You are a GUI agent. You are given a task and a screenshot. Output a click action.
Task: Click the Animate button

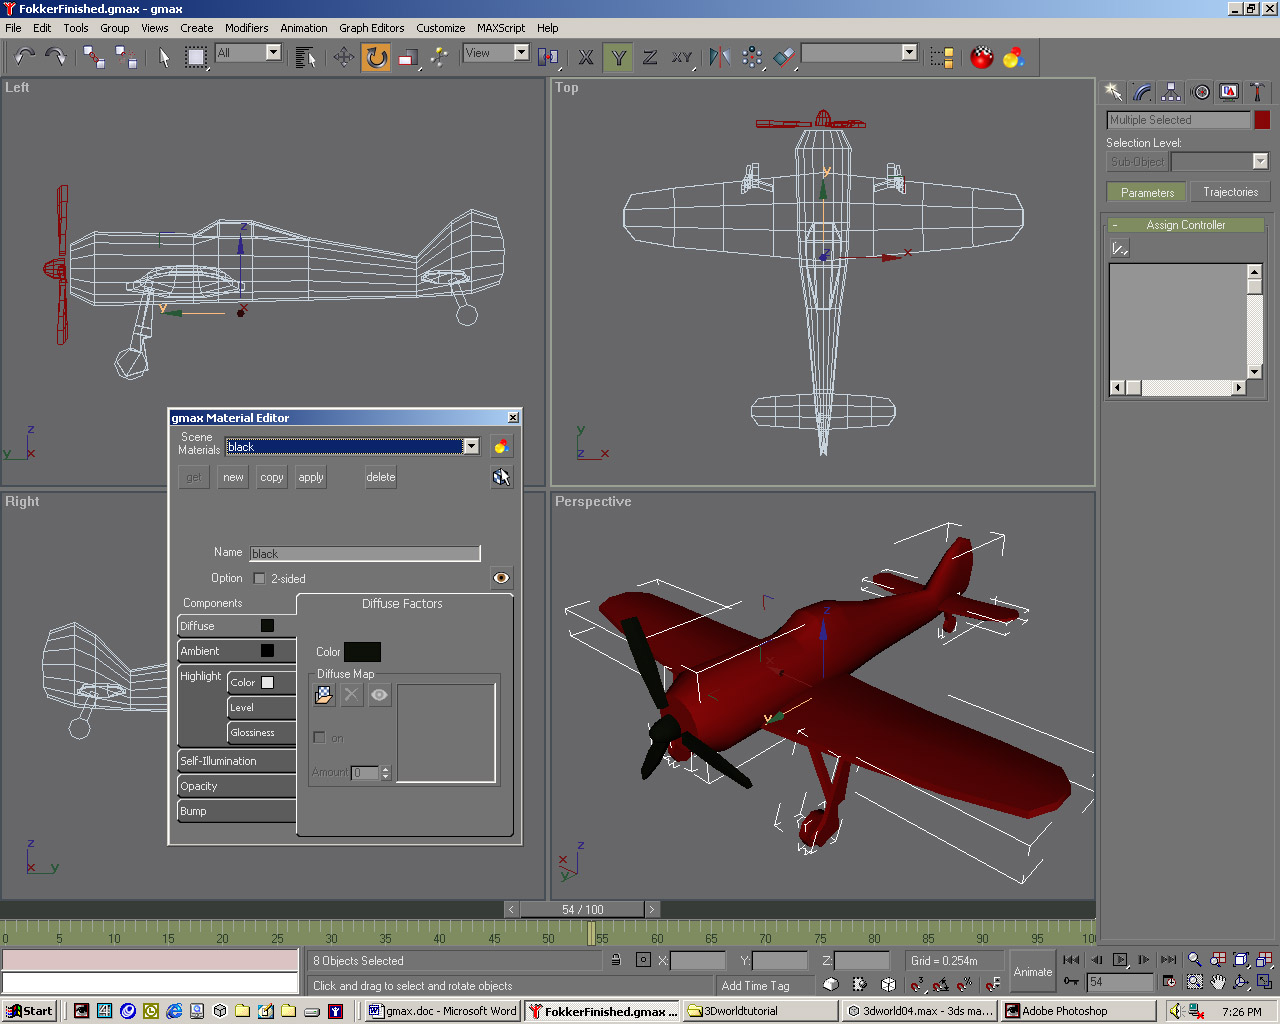(x=1032, y=971)
